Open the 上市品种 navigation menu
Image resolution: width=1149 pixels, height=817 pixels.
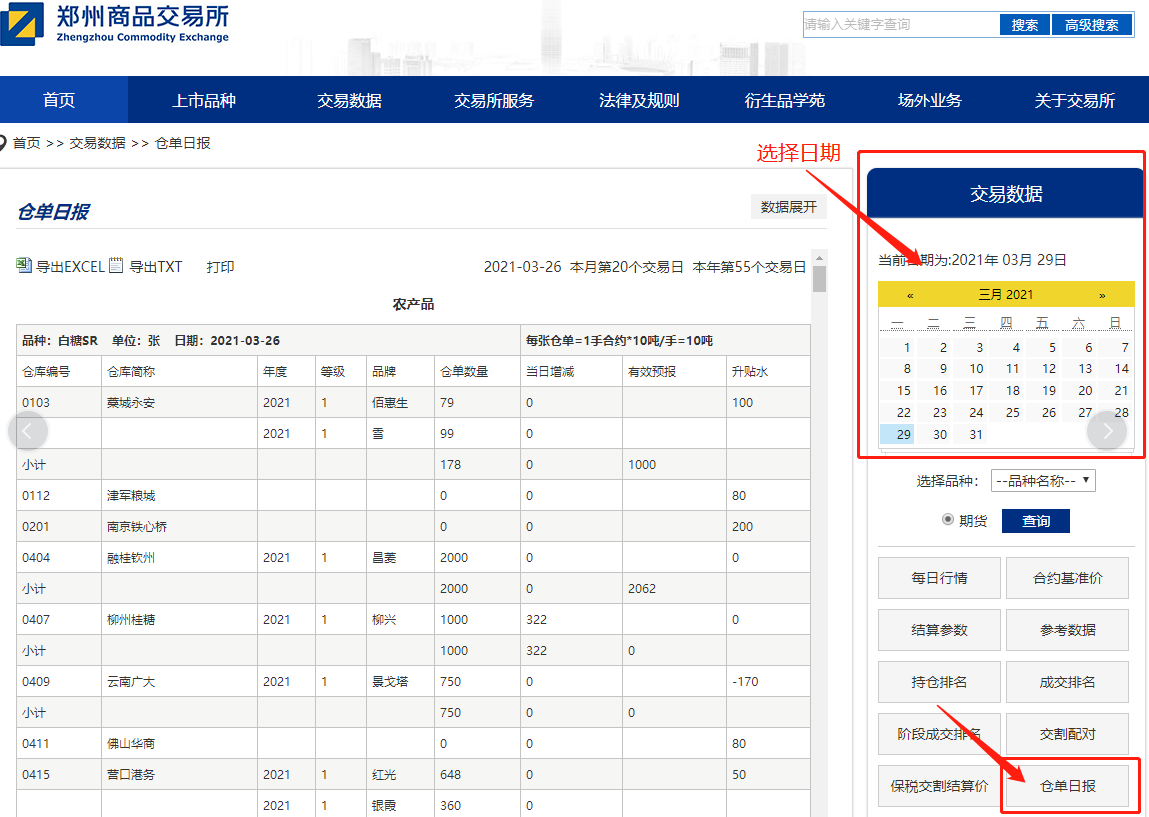pyautogui.click(x=204, y=100)
